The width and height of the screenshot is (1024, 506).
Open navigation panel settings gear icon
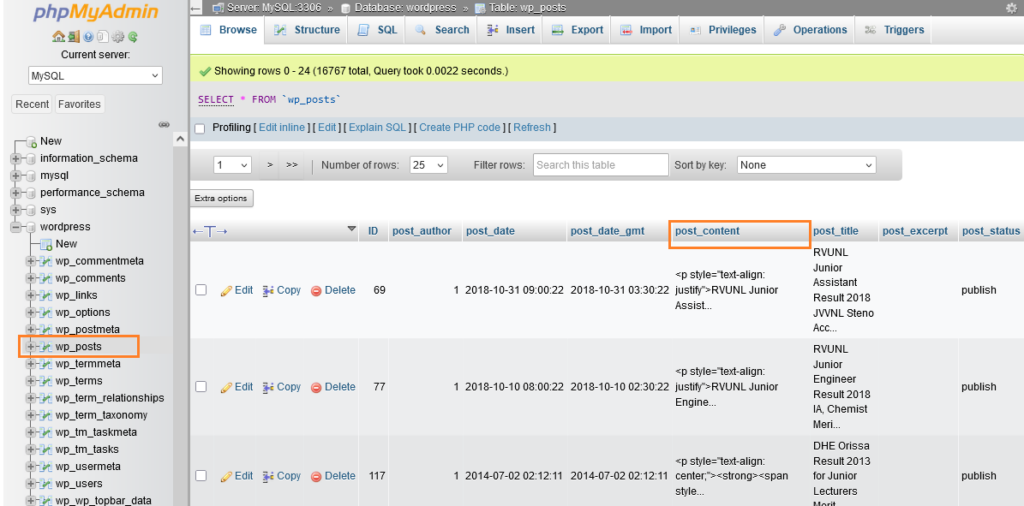tap(118, 37)
